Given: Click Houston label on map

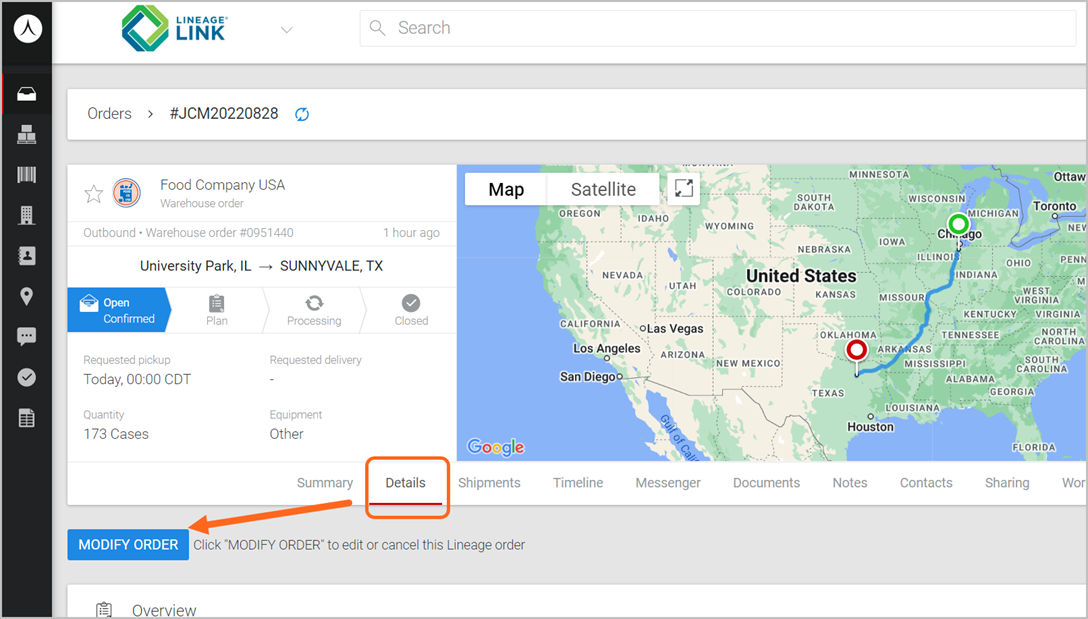Looking at the screenshot, I should (x=870, y=427).
